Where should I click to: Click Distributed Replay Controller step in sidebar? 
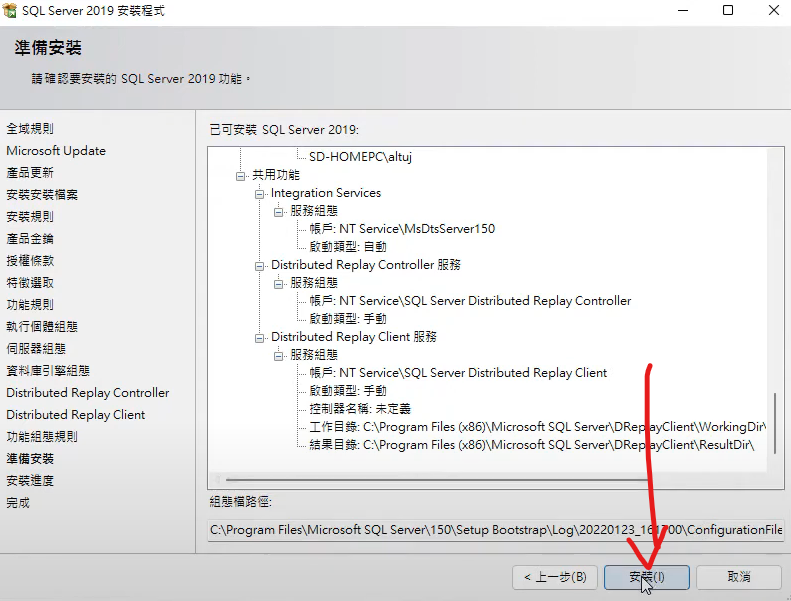click(x=88, y=393)
